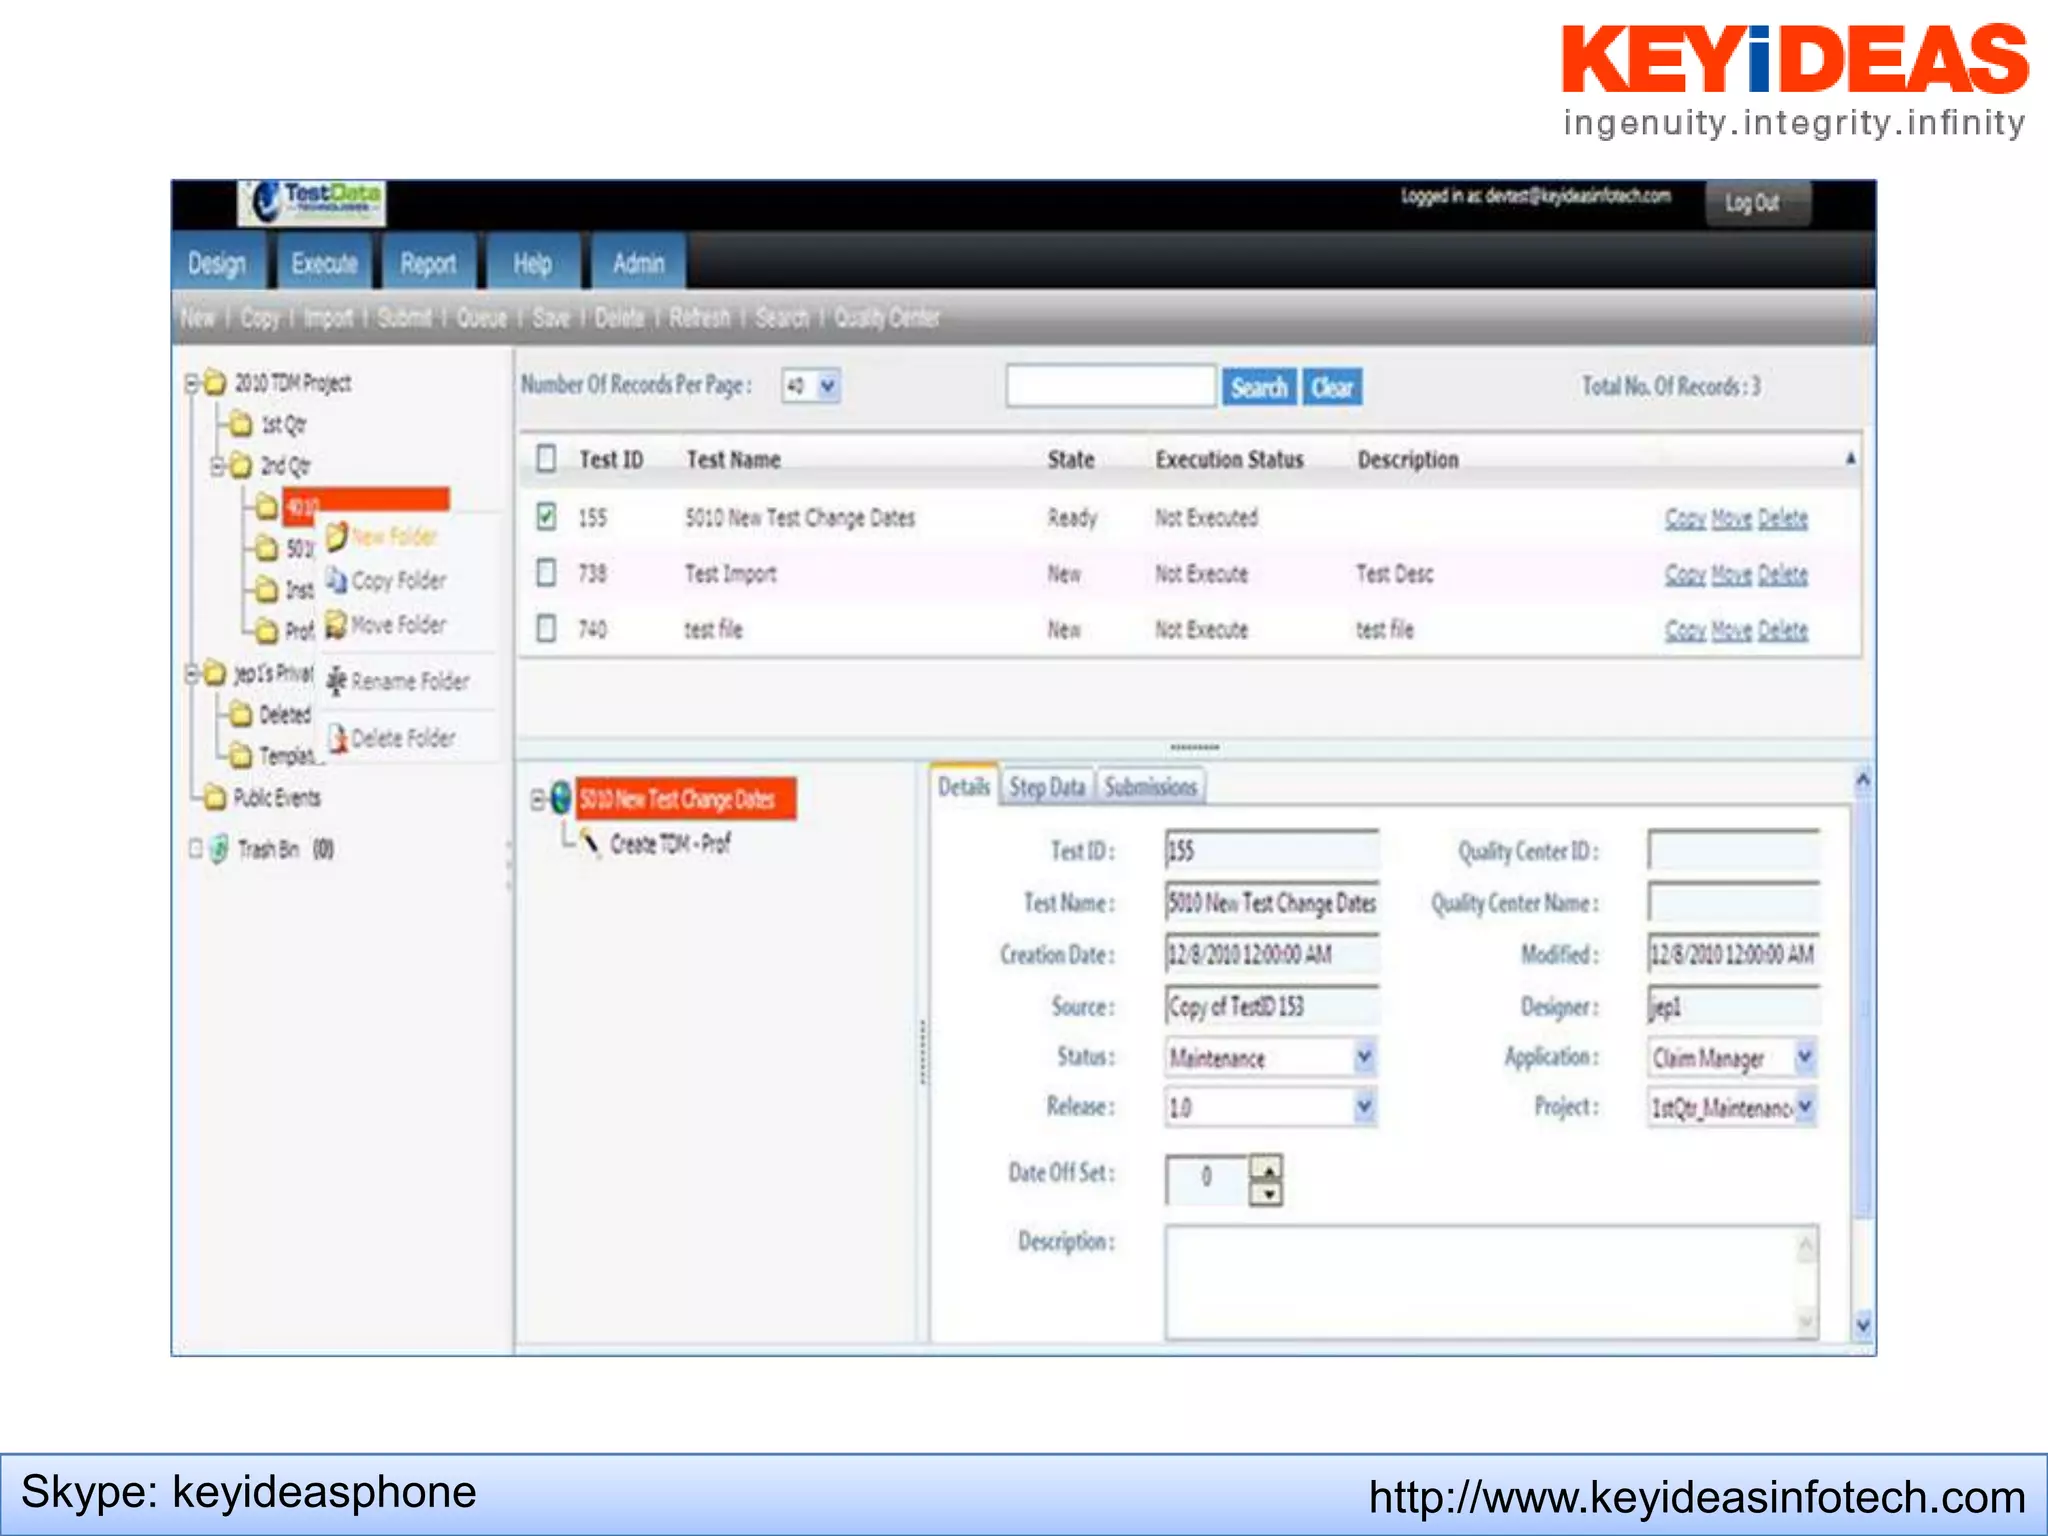Image resolution: width=2048 pixels, height=1536 pixels.
Task: Click the Deleted folder icon
Action: 240,714
